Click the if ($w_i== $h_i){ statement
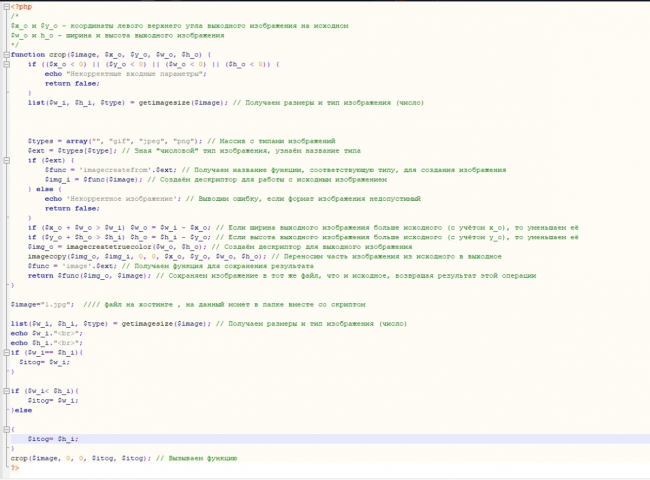The height and width of the screenshot is (480, 650). pyautogui.click(x=47, y=353)
